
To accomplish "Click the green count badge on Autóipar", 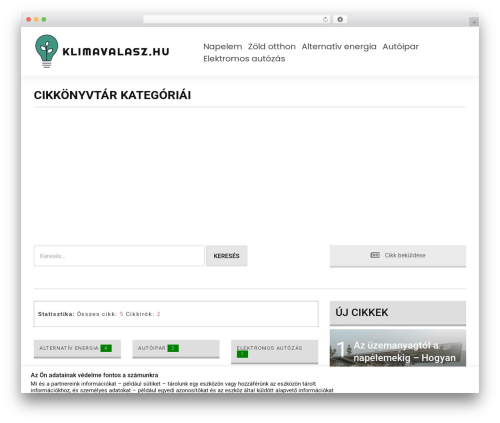I will tap(173, 348).
